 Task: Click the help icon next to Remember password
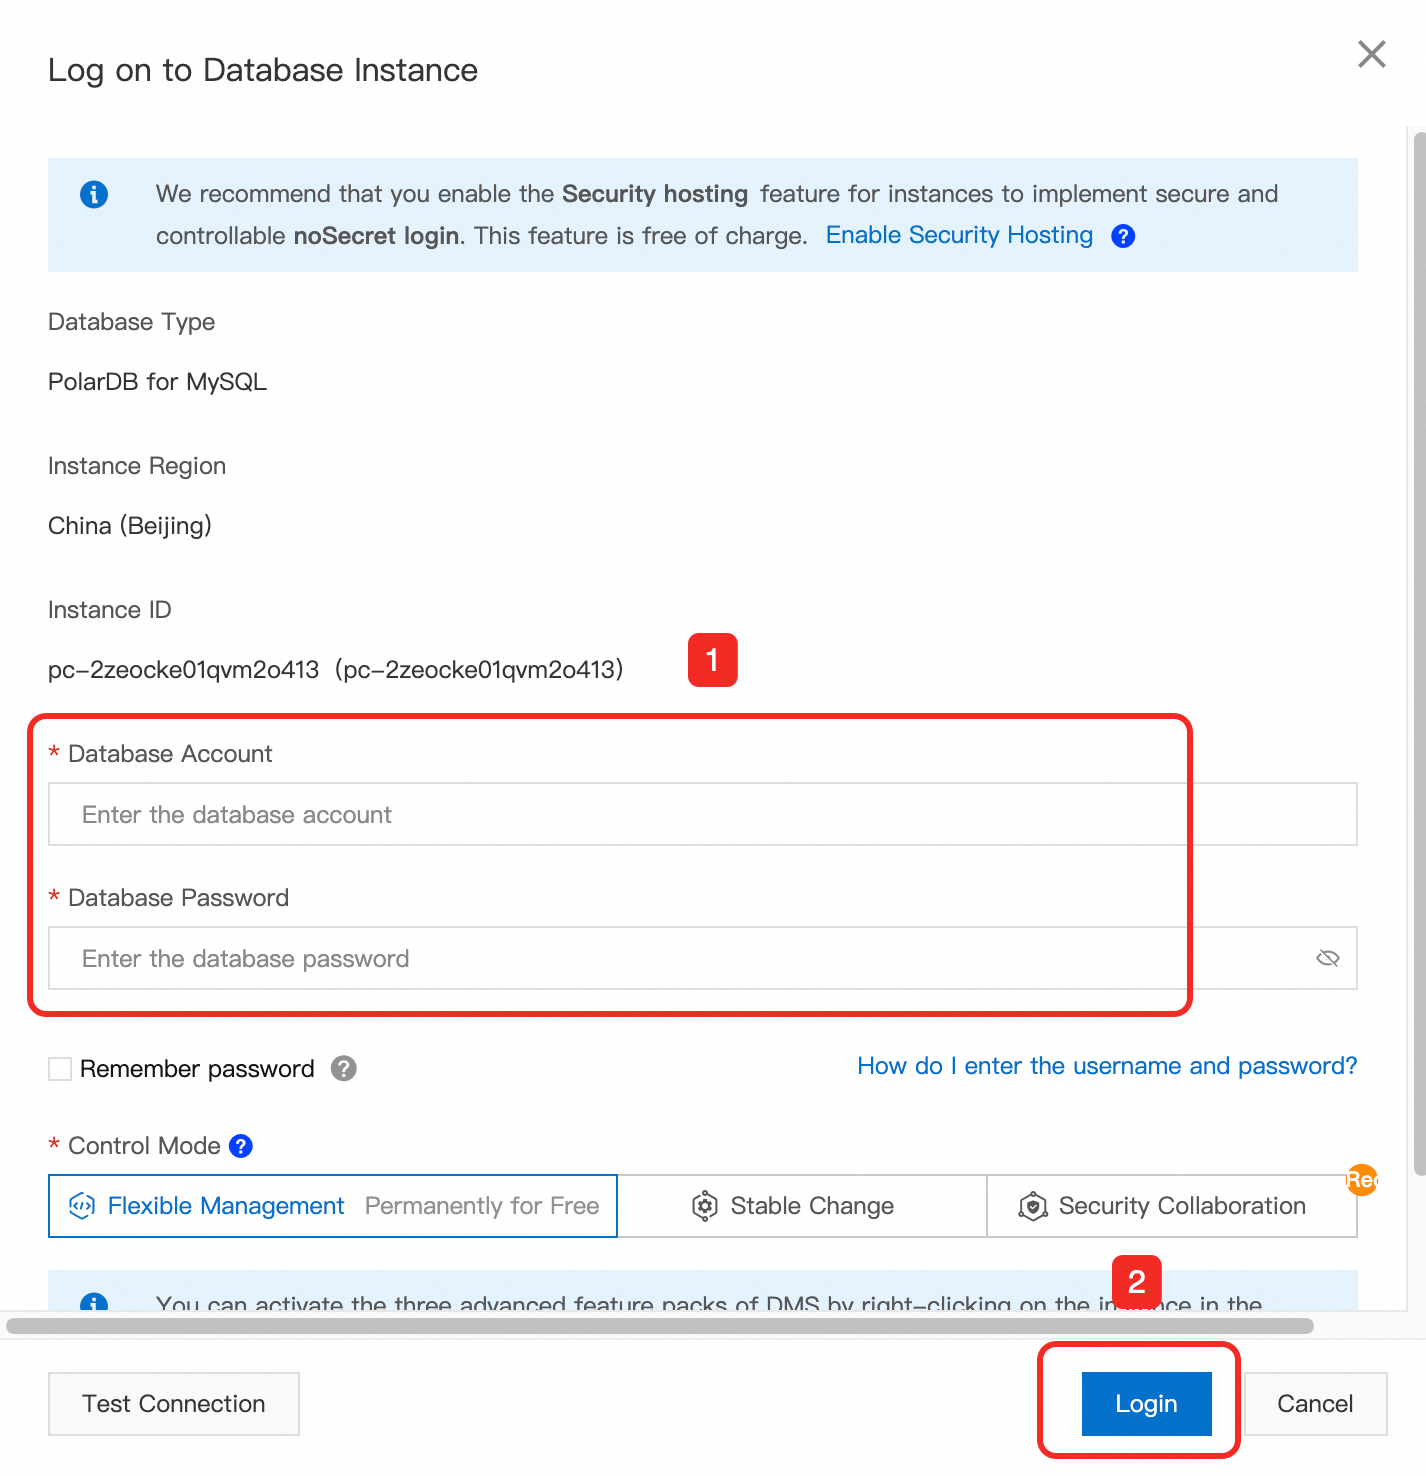tap(344, 1068)
